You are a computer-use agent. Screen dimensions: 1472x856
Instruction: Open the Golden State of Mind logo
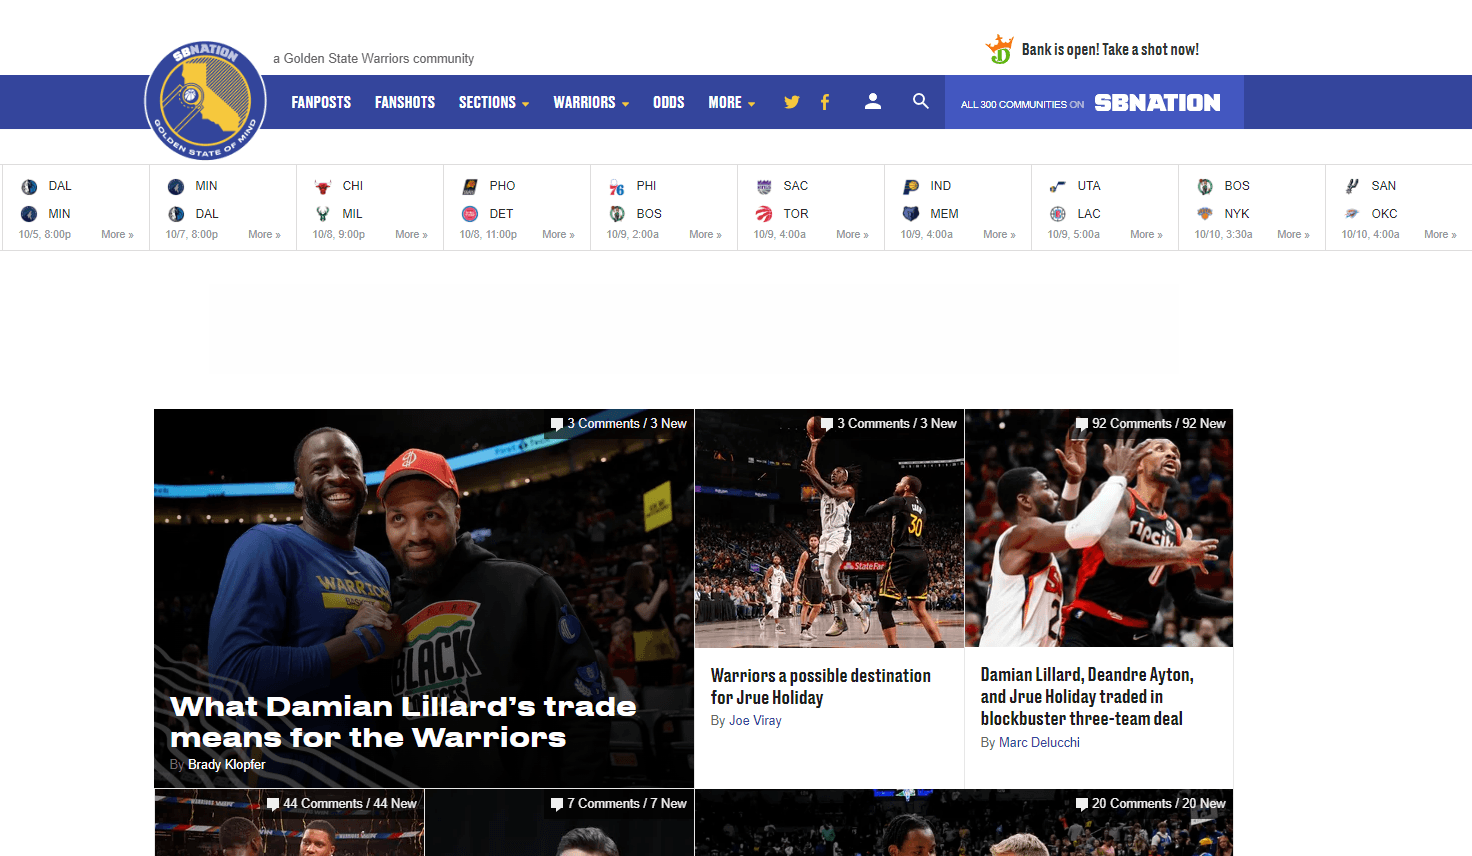pos(205,100)
